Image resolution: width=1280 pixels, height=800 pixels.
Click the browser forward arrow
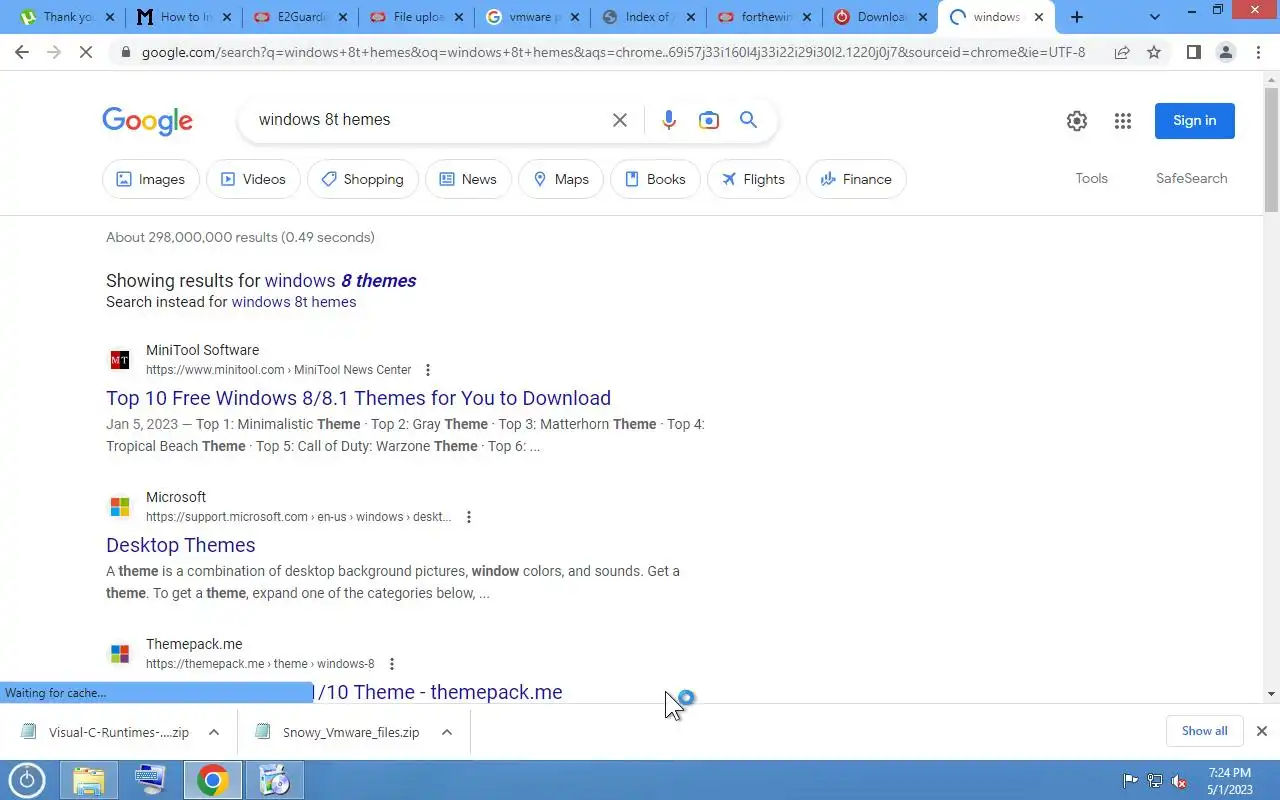[54, 52]
